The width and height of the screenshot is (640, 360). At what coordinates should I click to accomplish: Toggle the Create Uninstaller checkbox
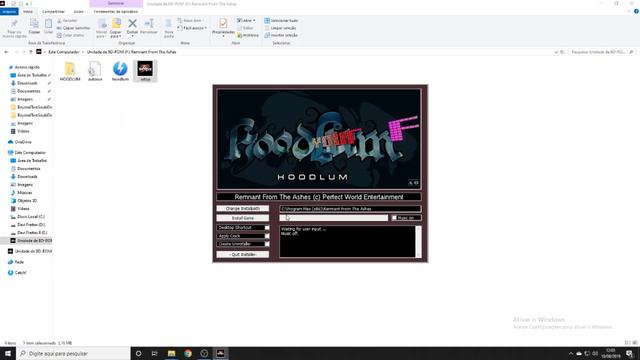267,244
